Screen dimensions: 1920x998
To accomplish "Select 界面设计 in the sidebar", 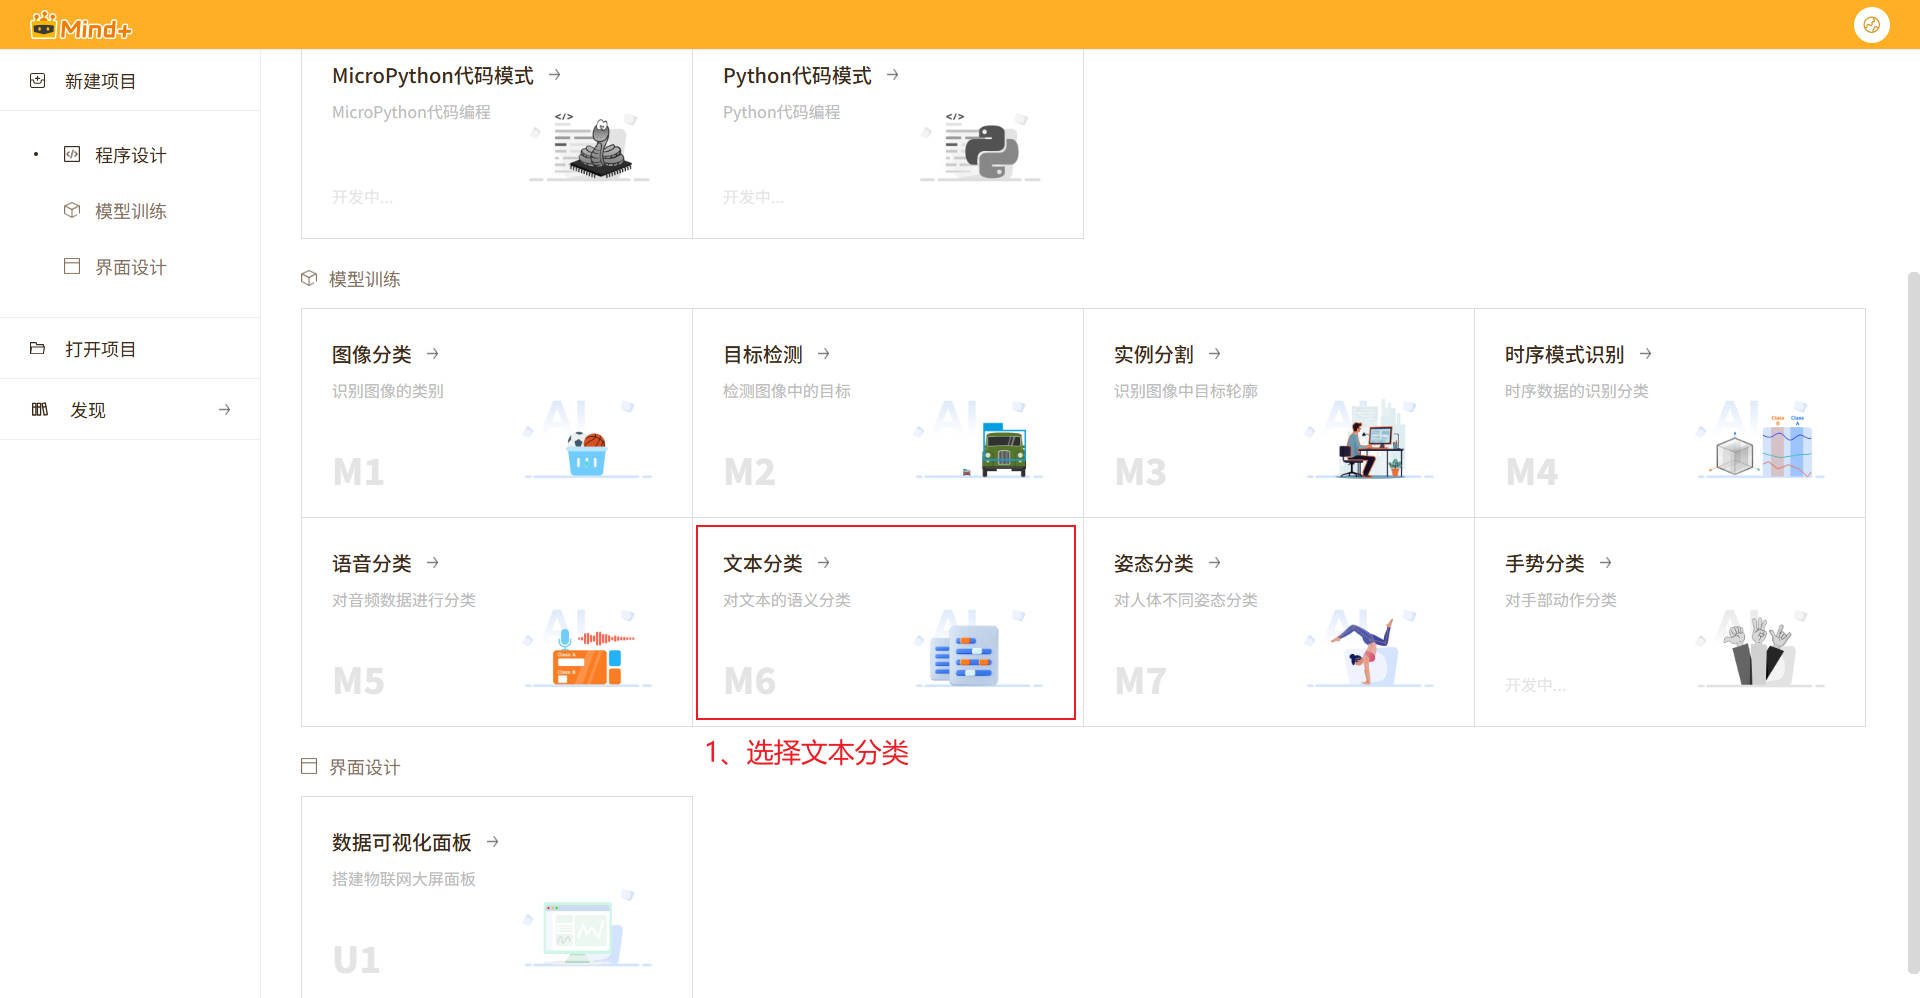I will point(130,267).
